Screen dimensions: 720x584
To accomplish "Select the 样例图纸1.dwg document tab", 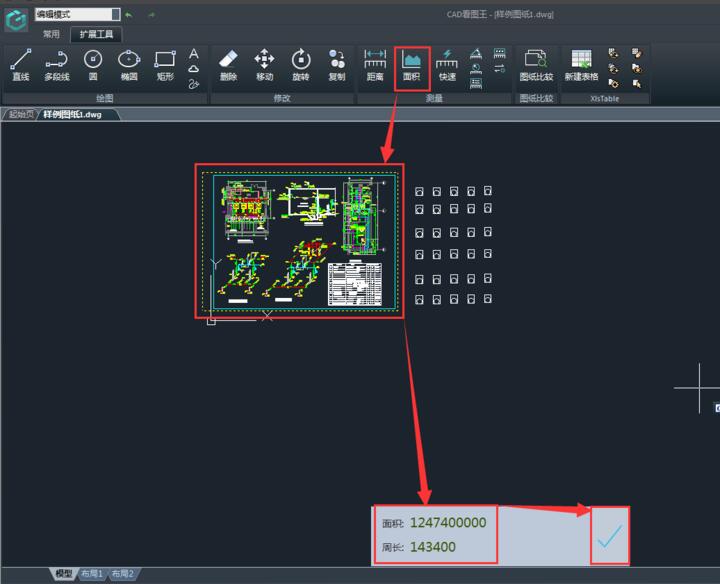I will (72, 114).
